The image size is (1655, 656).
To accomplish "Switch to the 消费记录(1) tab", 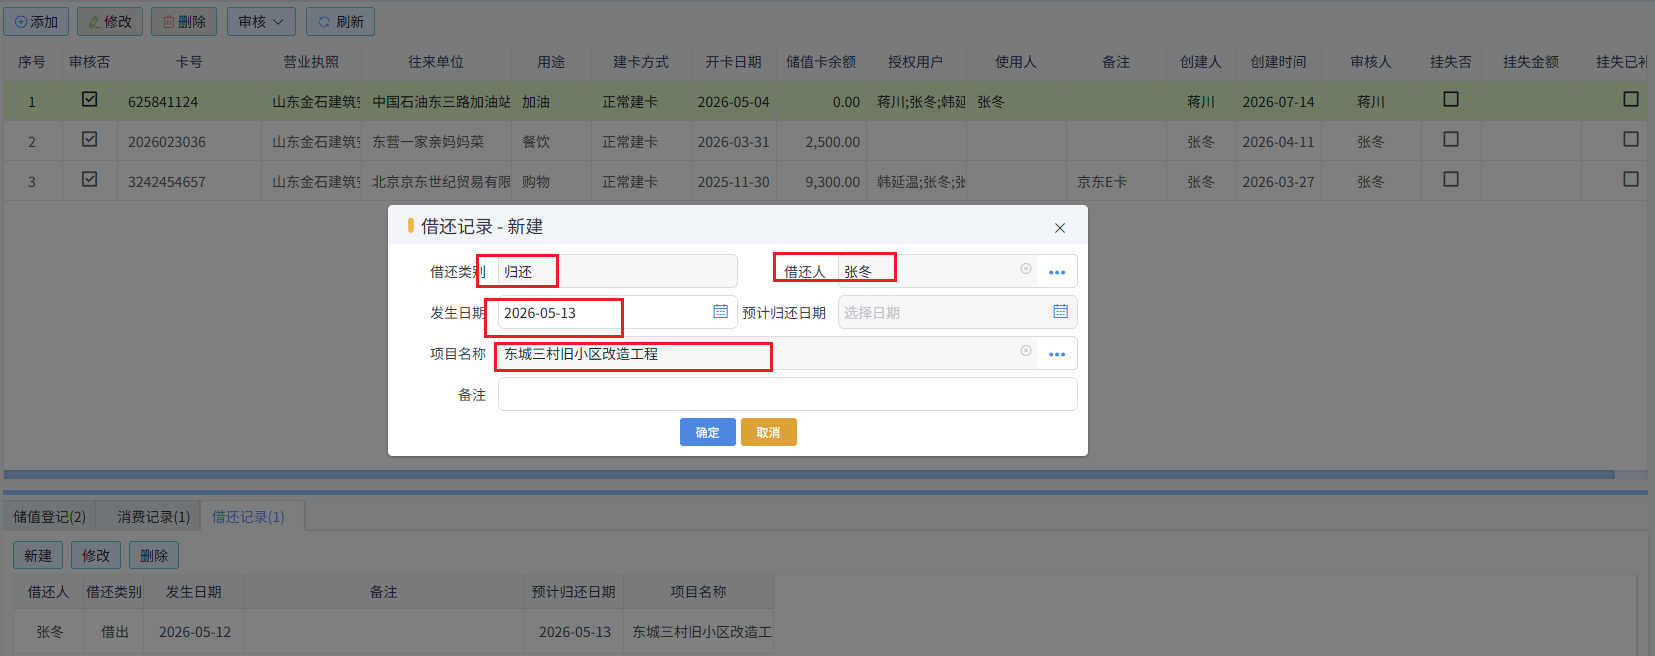I will click(x=153, y=517).
